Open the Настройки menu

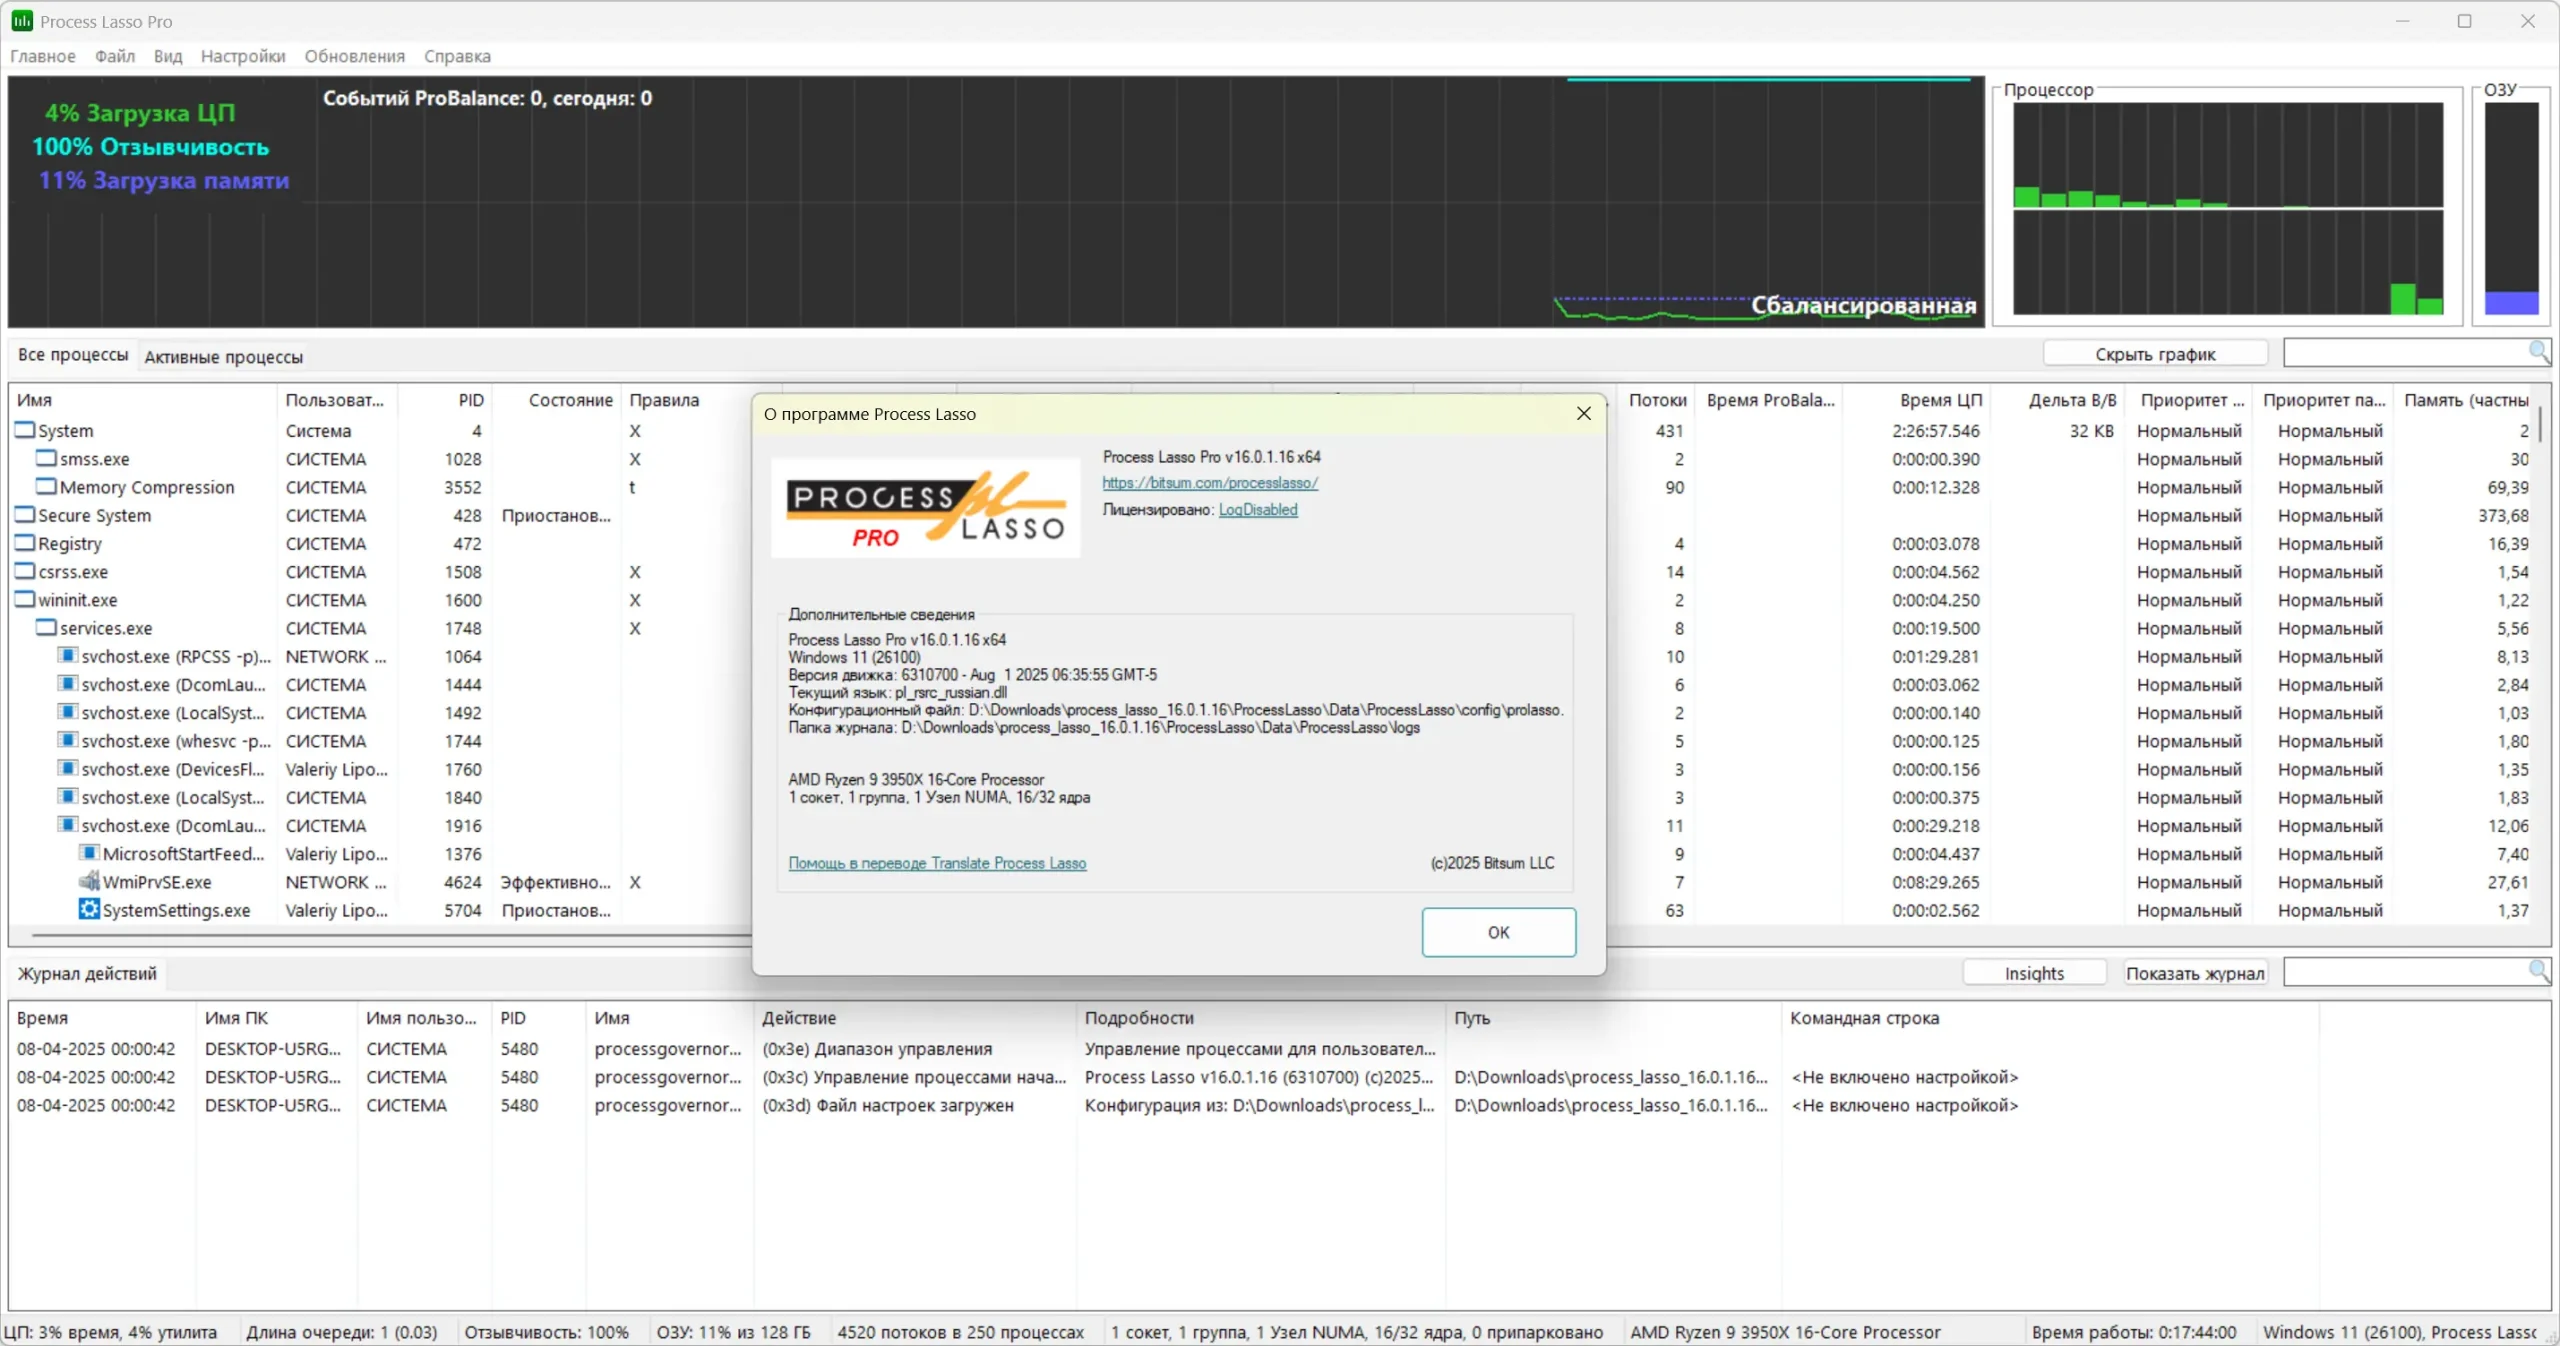[x=242, y=56]
